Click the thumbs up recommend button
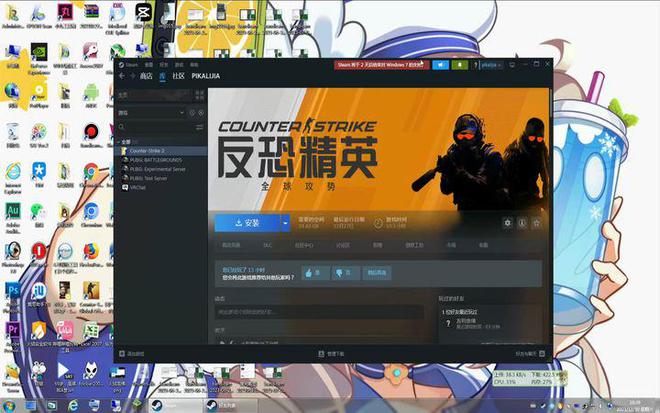Image resolution: width=660 pixels, height=413 pixels. tap(313, 272)
